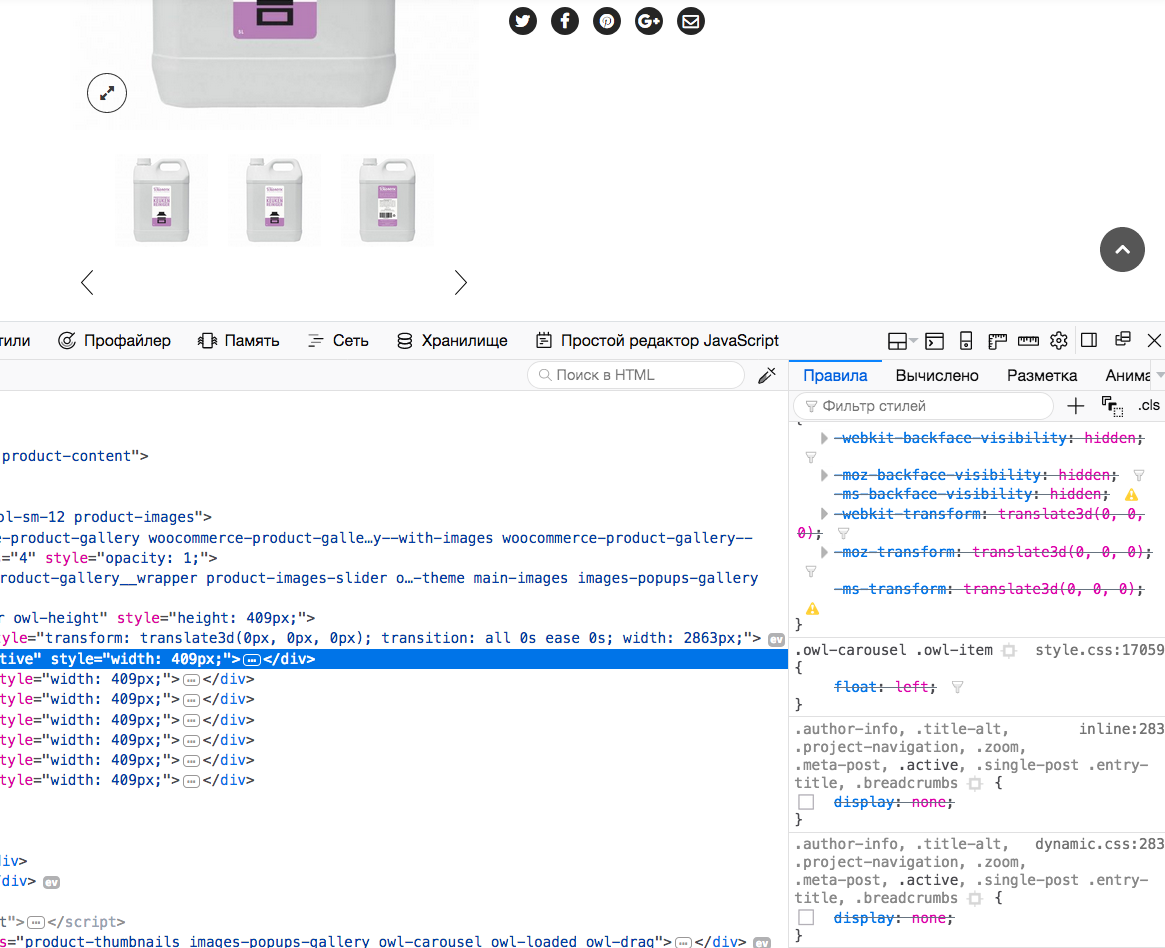Open the frame selection dropdown in the toolbox

pos(903,341)
